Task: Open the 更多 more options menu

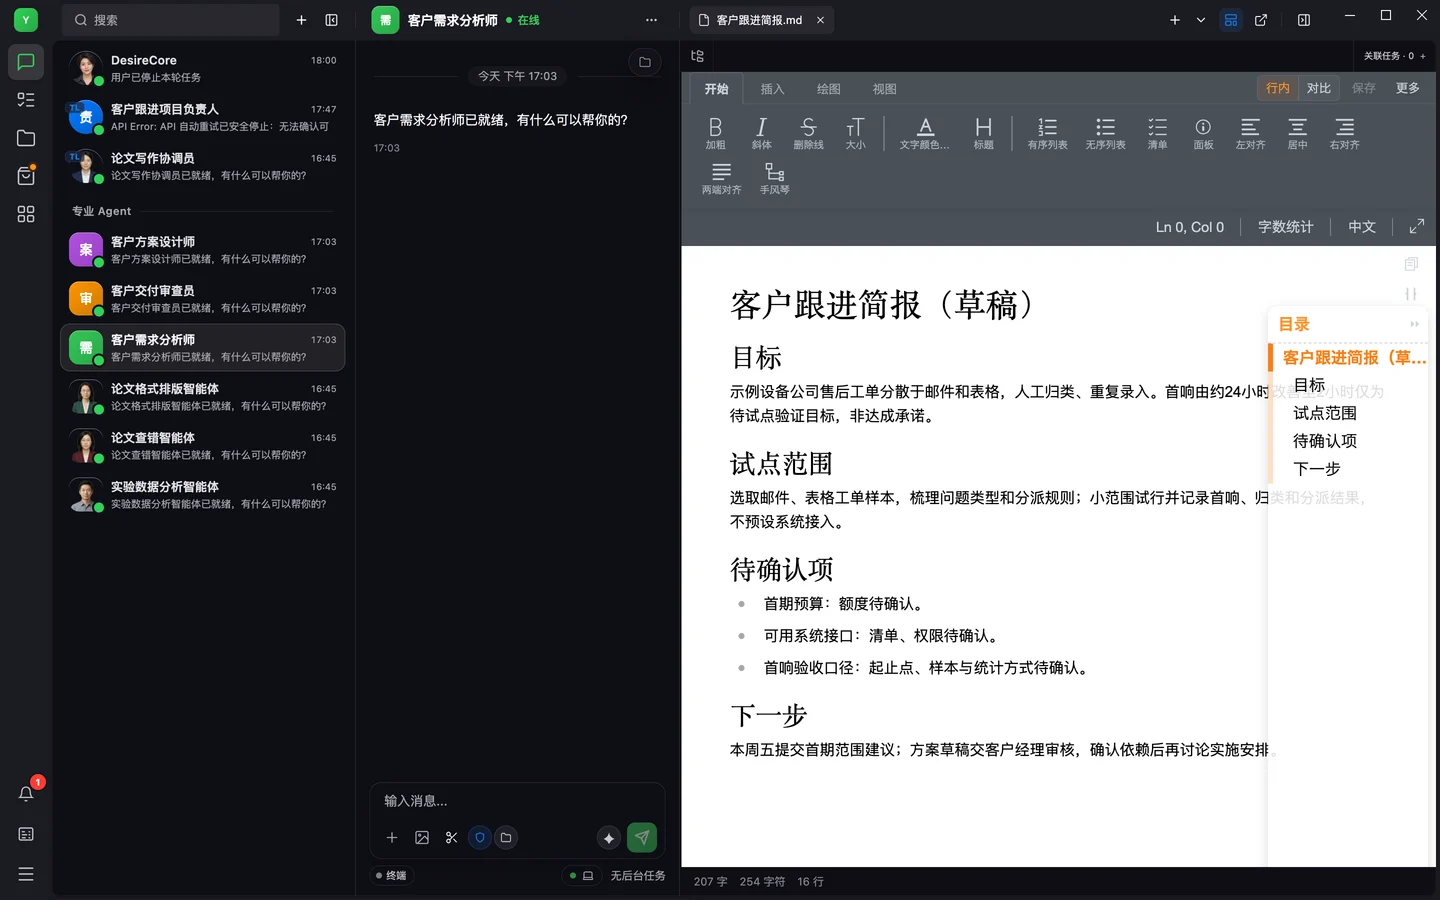Action: click(1408, 88)
